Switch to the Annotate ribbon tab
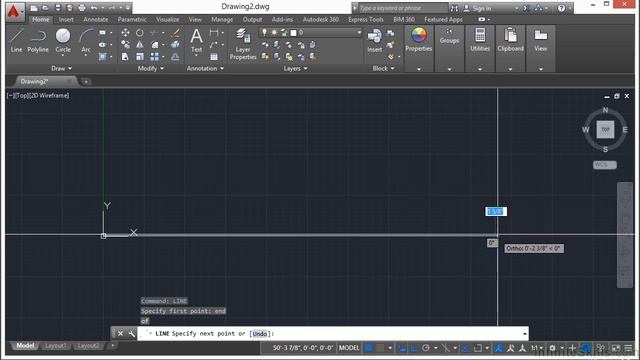The height and width of the screenshot is (360, 640). point(96,20)
